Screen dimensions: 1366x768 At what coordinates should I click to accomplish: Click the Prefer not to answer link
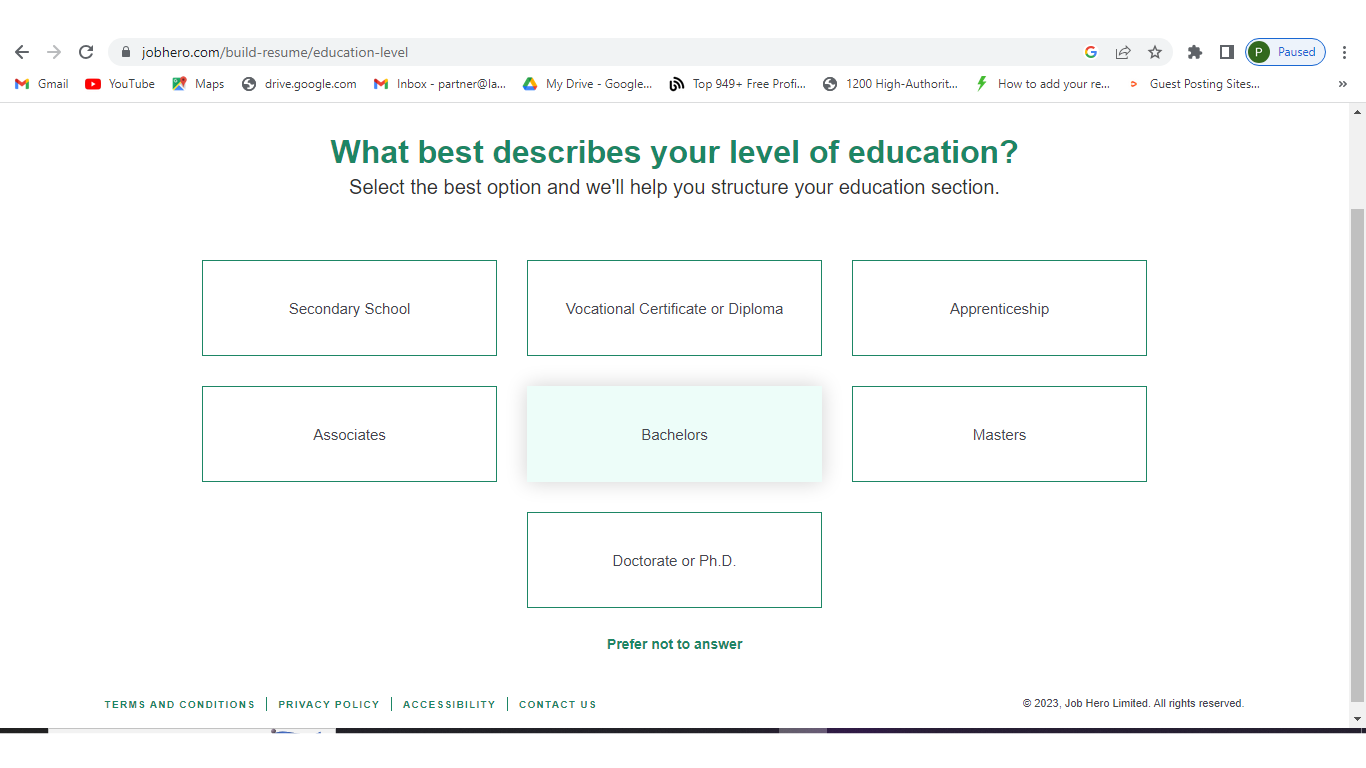tap(674, 644)
